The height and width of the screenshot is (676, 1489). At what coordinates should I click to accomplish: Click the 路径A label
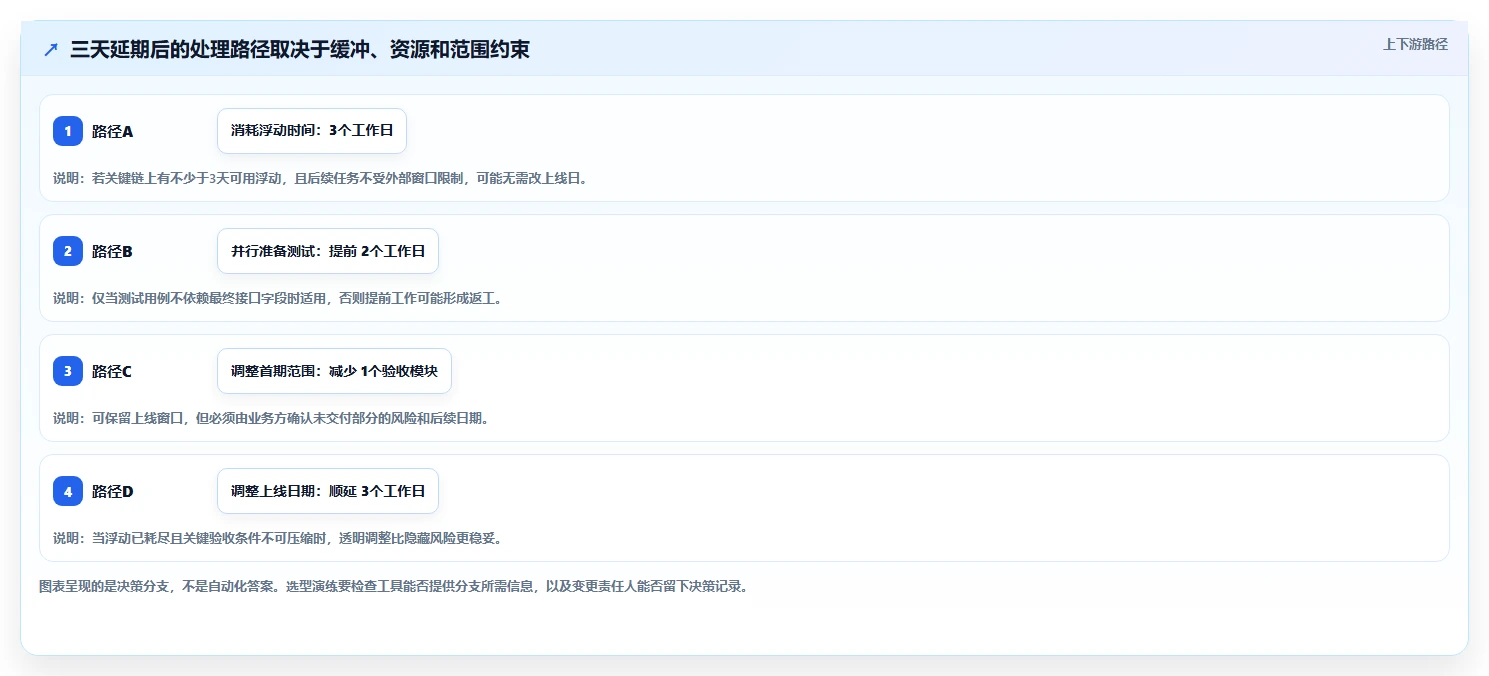tap(112, 131)
